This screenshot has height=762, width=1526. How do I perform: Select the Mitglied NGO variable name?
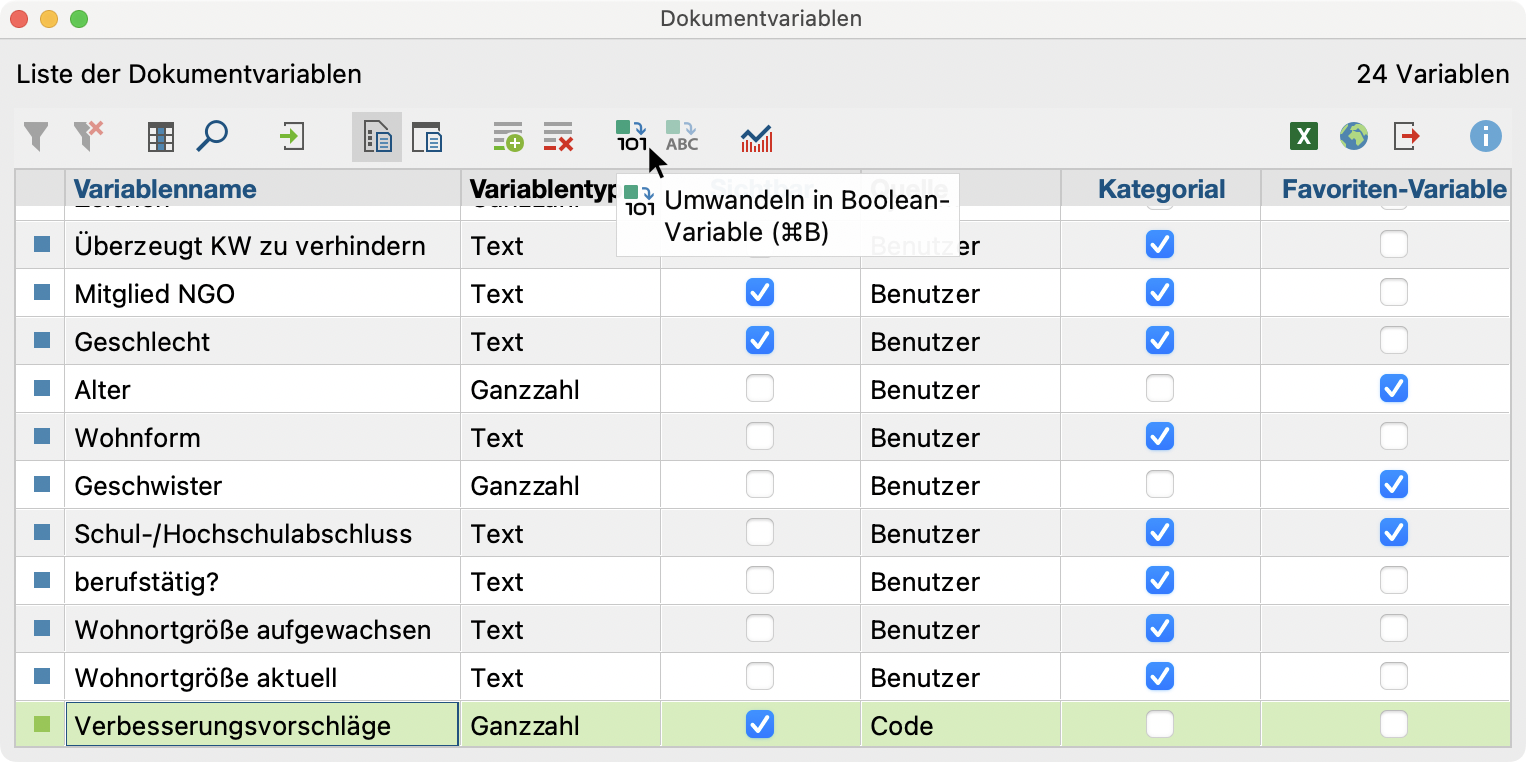(155, 293)
